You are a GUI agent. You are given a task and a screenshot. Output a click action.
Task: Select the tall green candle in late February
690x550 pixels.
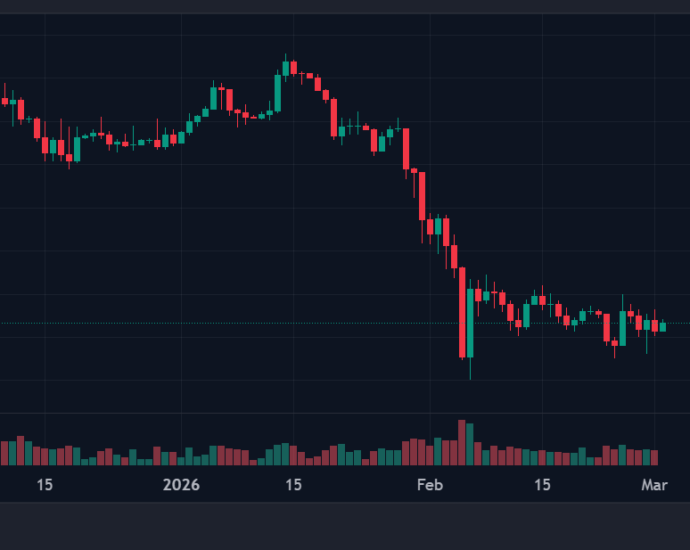pyautogui.click(x=622, y=328)
